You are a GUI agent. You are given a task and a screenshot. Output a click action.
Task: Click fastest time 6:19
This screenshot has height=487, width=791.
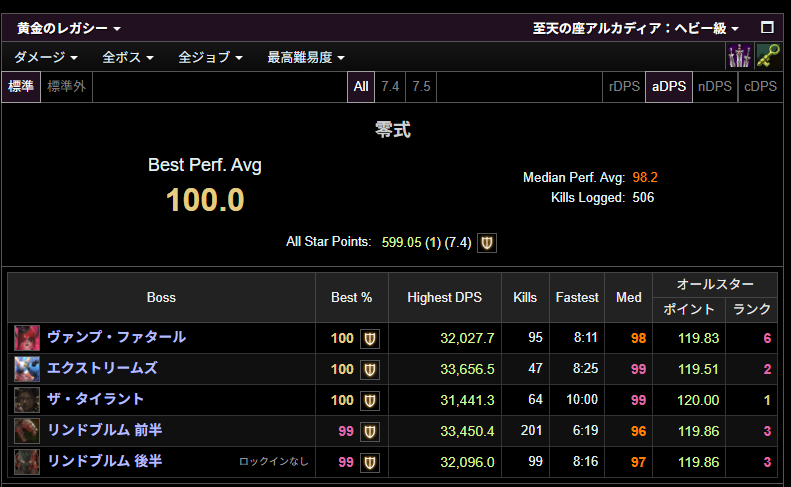585,430
